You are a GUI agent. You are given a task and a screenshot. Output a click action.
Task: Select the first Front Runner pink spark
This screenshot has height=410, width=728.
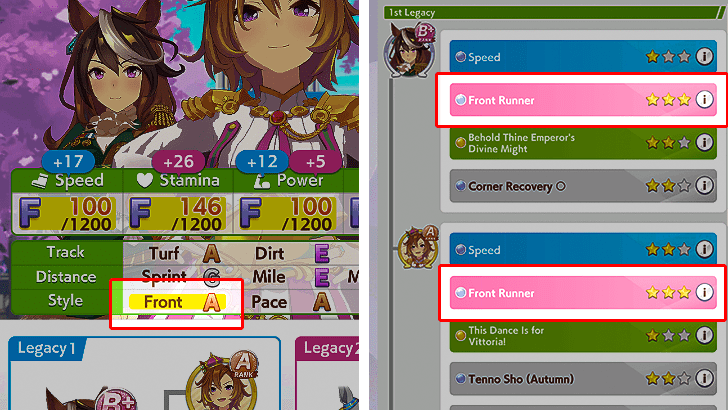coord(583,100)
